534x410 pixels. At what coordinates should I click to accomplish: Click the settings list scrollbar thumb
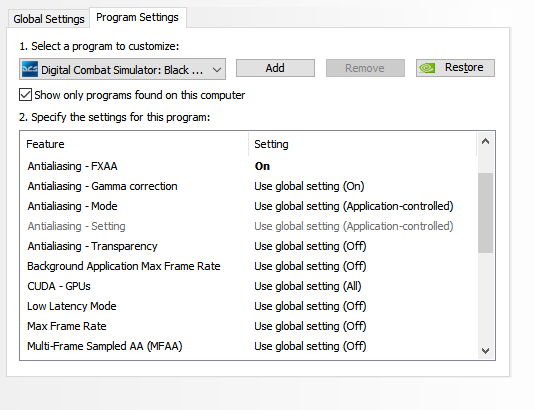[x=485, y=213]
